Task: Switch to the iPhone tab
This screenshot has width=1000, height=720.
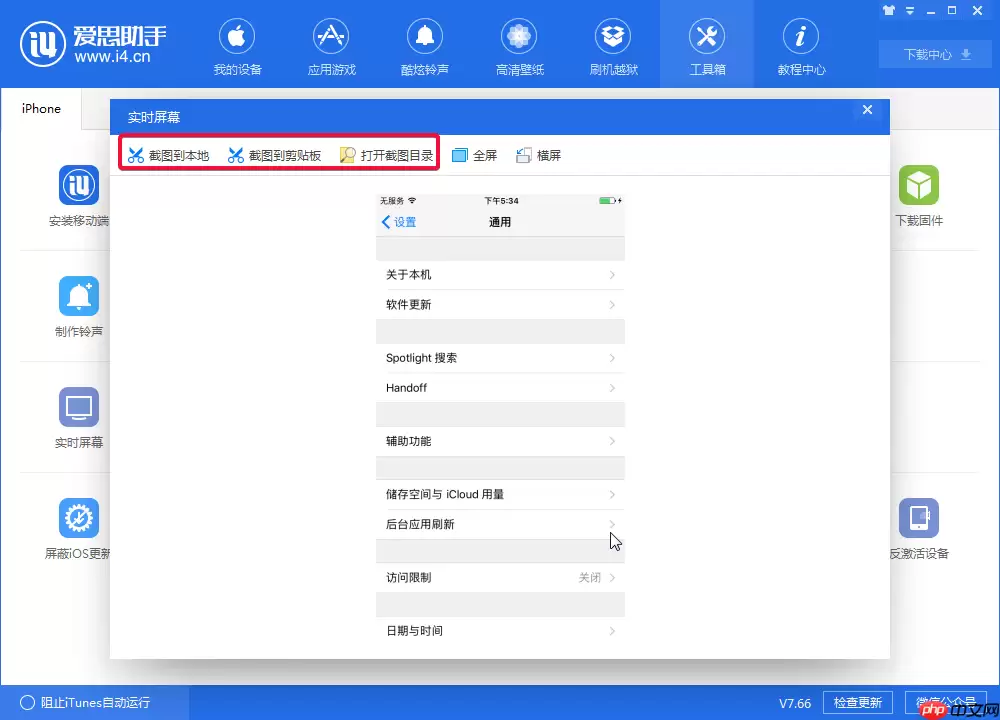Action: [x=41, y=108]
